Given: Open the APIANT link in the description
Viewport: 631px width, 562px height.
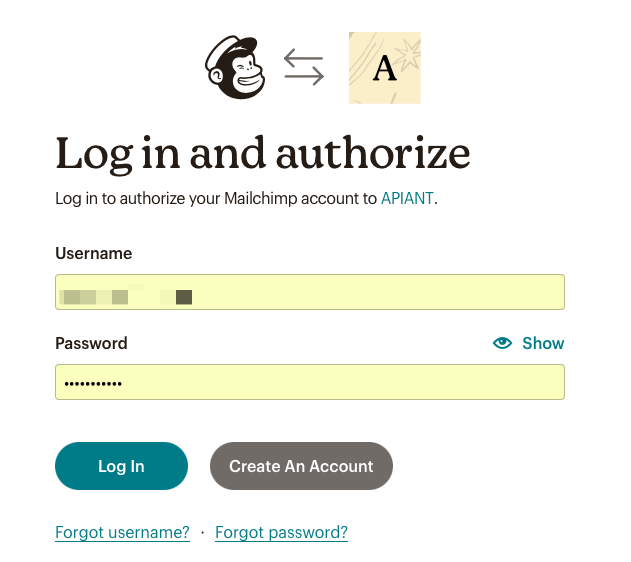Looking at the screenshot, I should pos(407,198).
